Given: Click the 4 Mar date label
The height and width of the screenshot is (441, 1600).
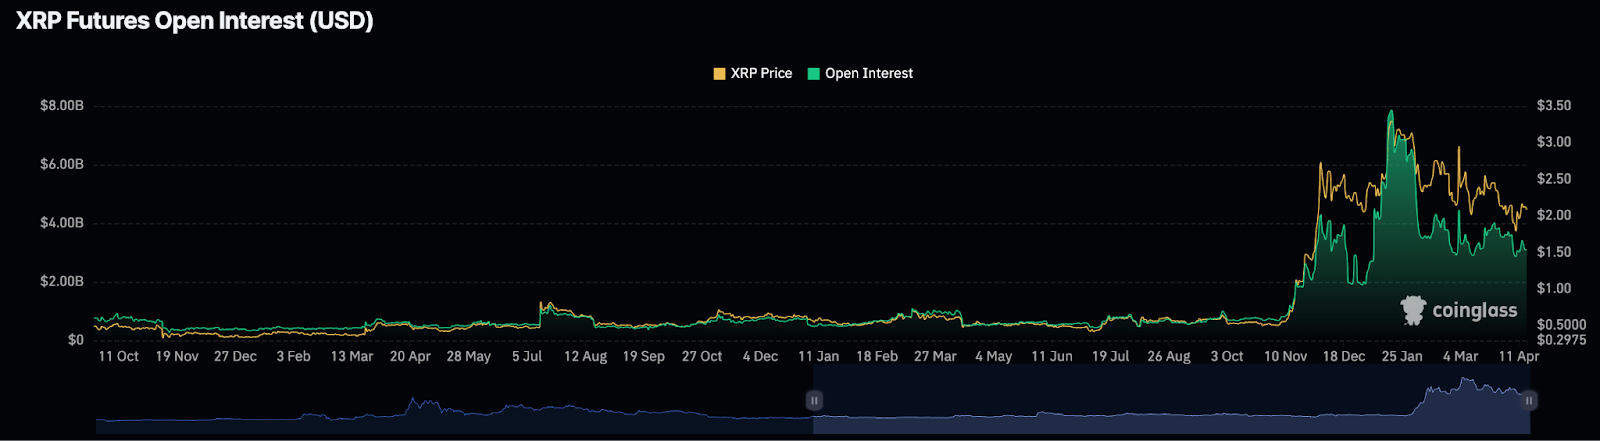Looking at the screenshot, I should point(1460,356).
